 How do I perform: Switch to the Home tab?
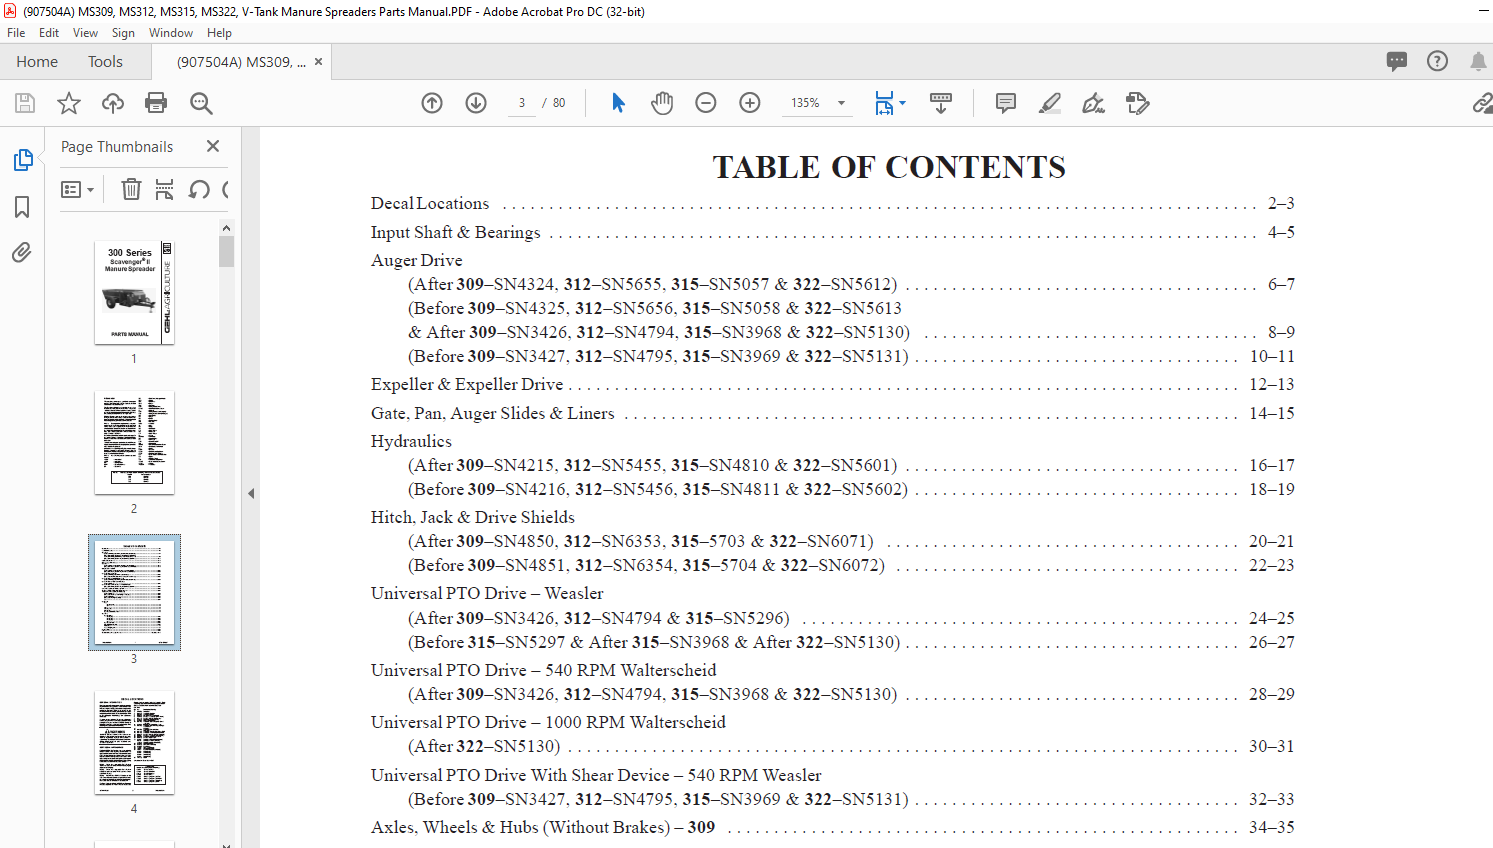coord(37,62)
